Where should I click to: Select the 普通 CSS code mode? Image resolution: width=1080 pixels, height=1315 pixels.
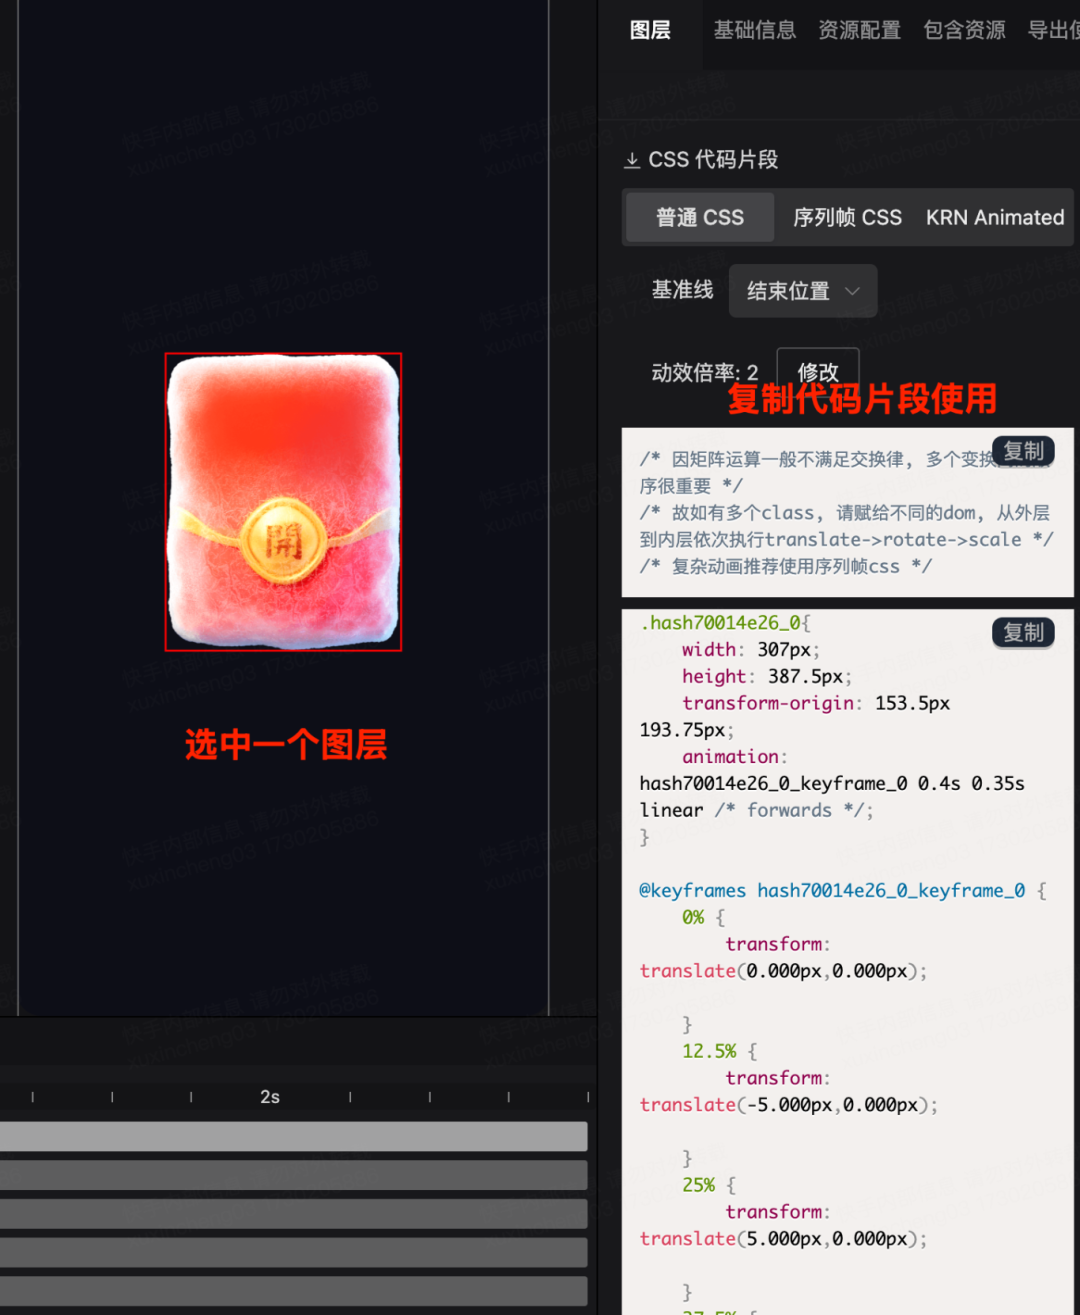pyautogui.click(x=700, y=217)
